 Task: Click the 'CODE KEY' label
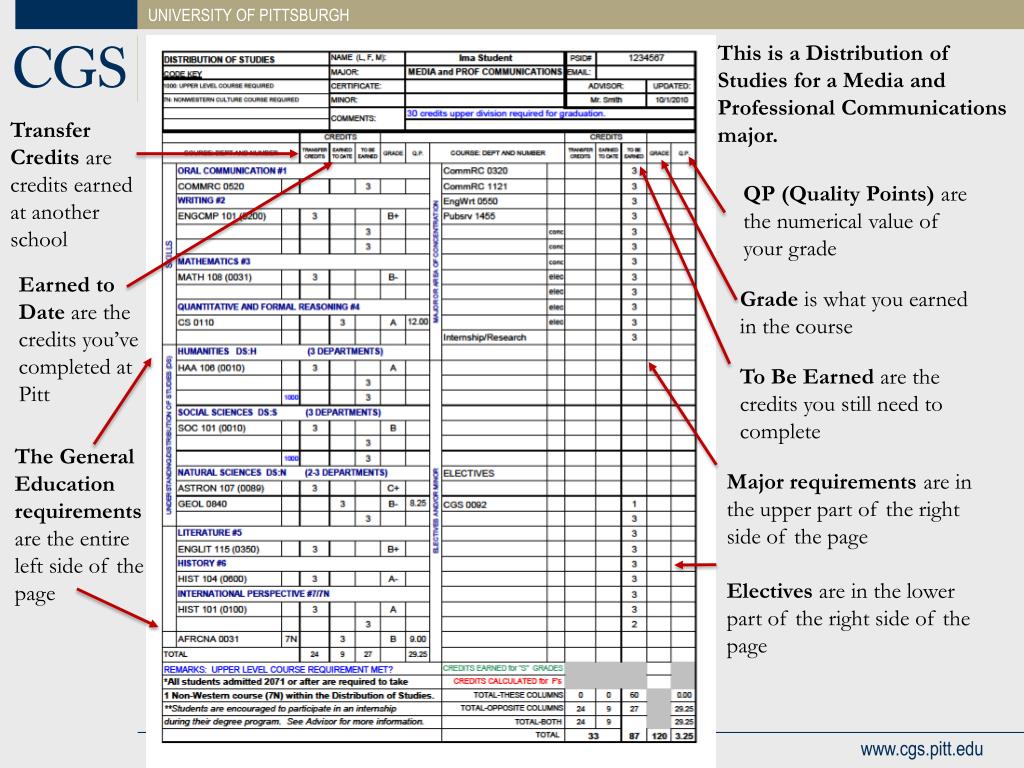pyautogui.click(x=183, y=74)
